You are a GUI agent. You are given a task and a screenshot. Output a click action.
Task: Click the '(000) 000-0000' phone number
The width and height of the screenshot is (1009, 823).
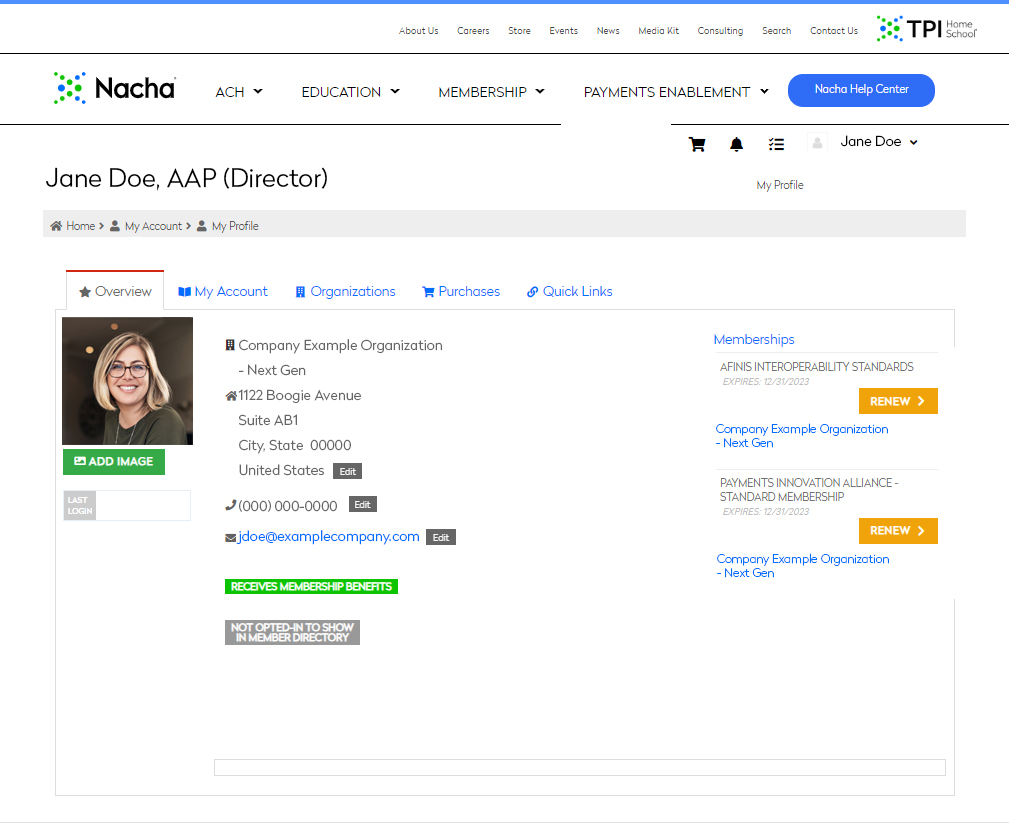(x=288, y=506)
